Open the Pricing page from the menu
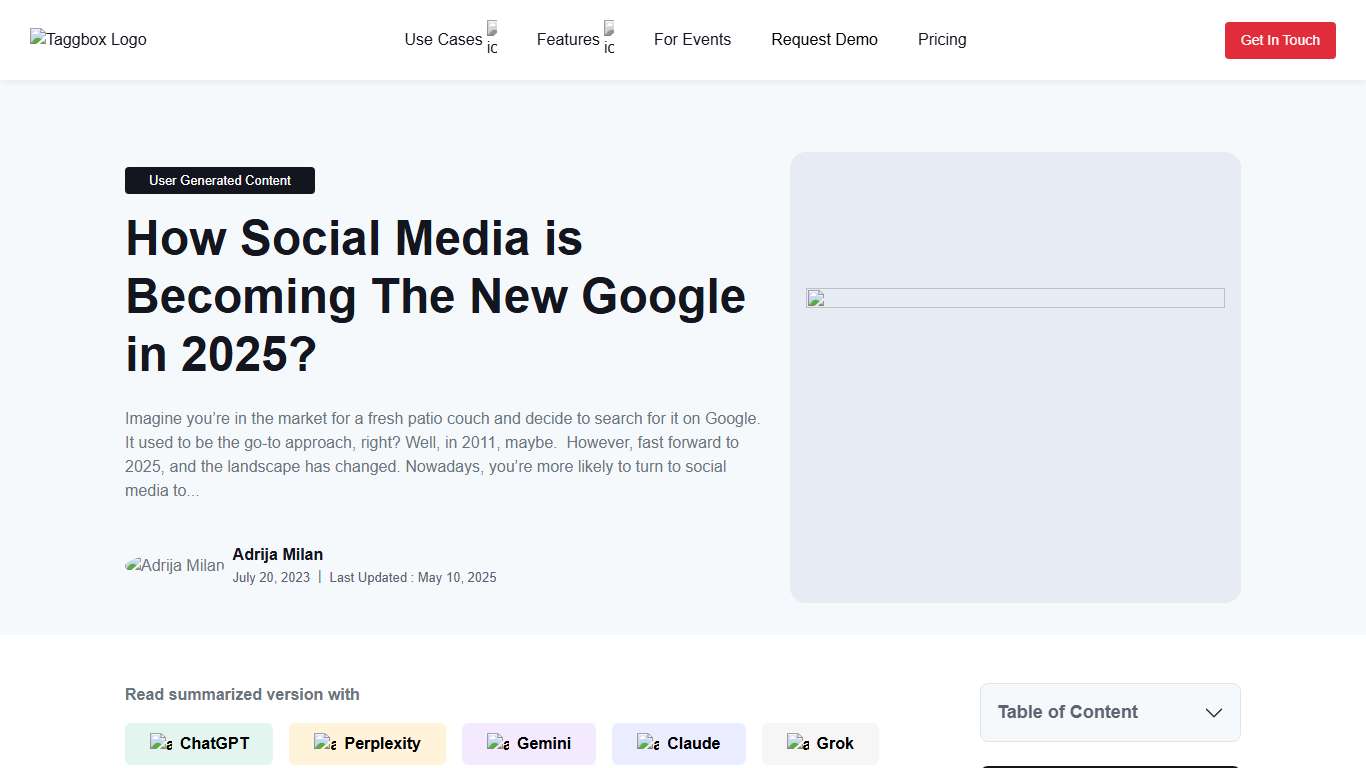This screenshot has height=768, width=1366. coord(941,39)
